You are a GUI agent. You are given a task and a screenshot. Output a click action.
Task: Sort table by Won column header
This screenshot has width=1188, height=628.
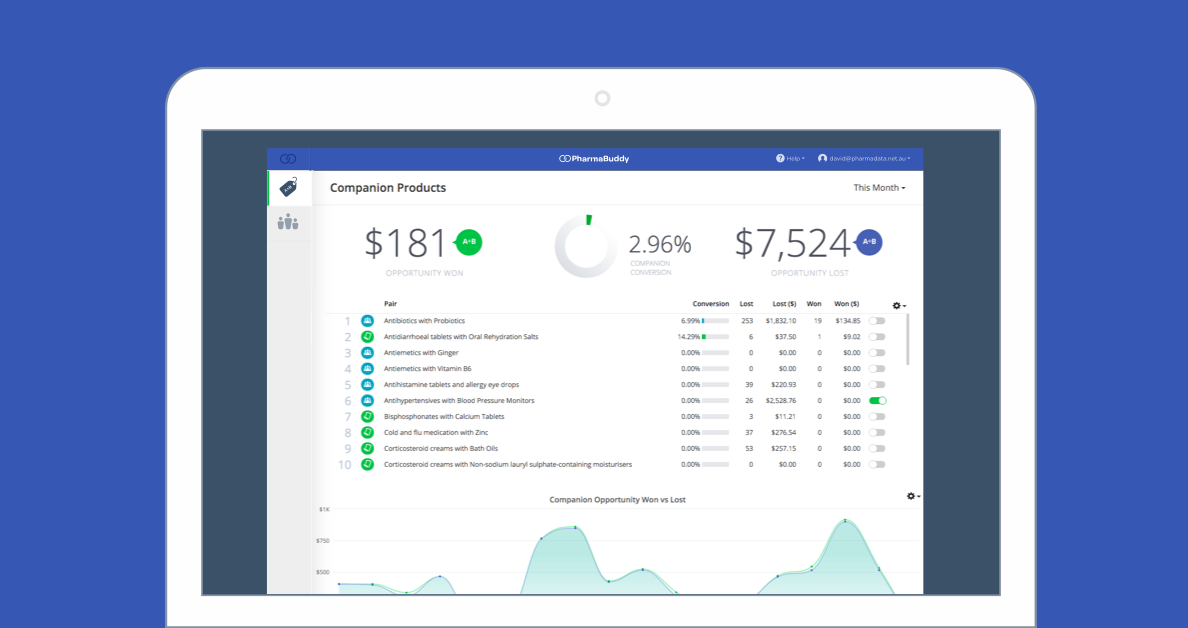click(814, 304)
